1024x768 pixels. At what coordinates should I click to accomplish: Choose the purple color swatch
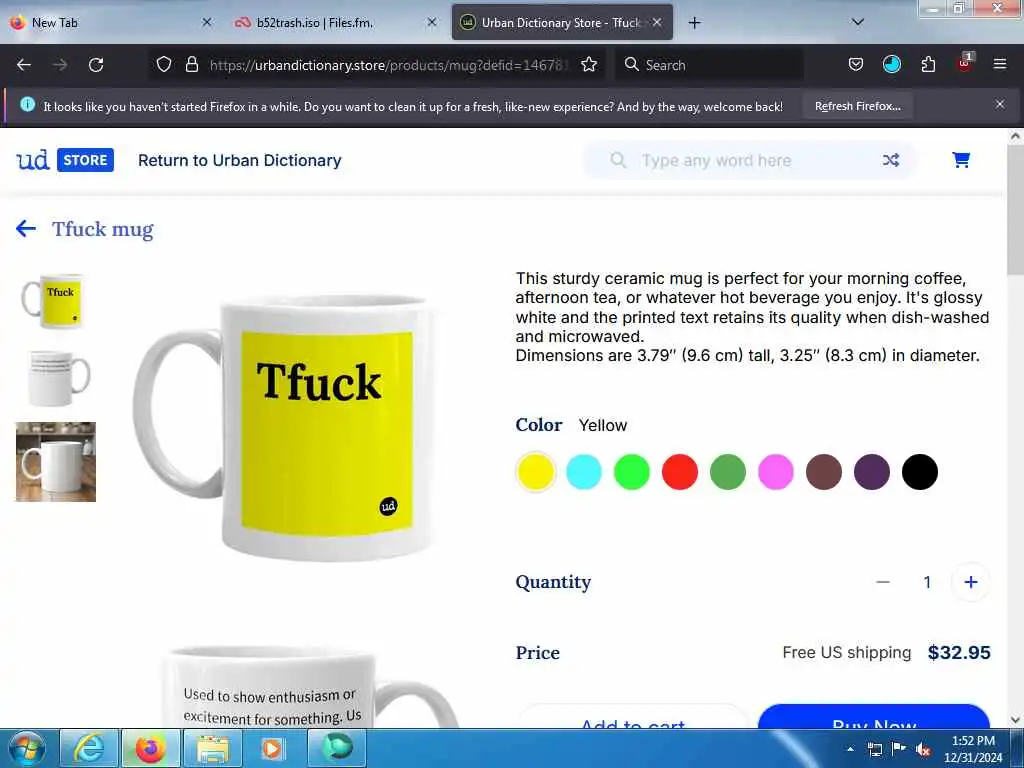(x=872, y=472)
